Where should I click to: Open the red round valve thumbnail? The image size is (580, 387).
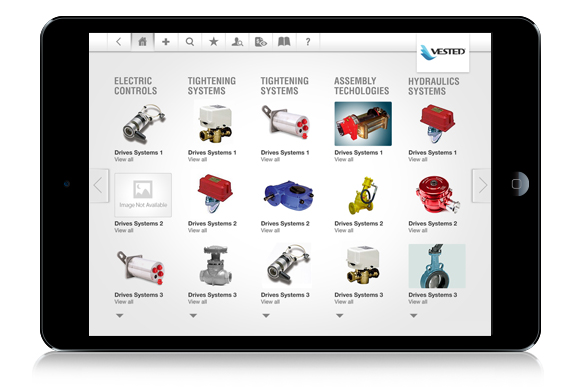coord(437,195)
